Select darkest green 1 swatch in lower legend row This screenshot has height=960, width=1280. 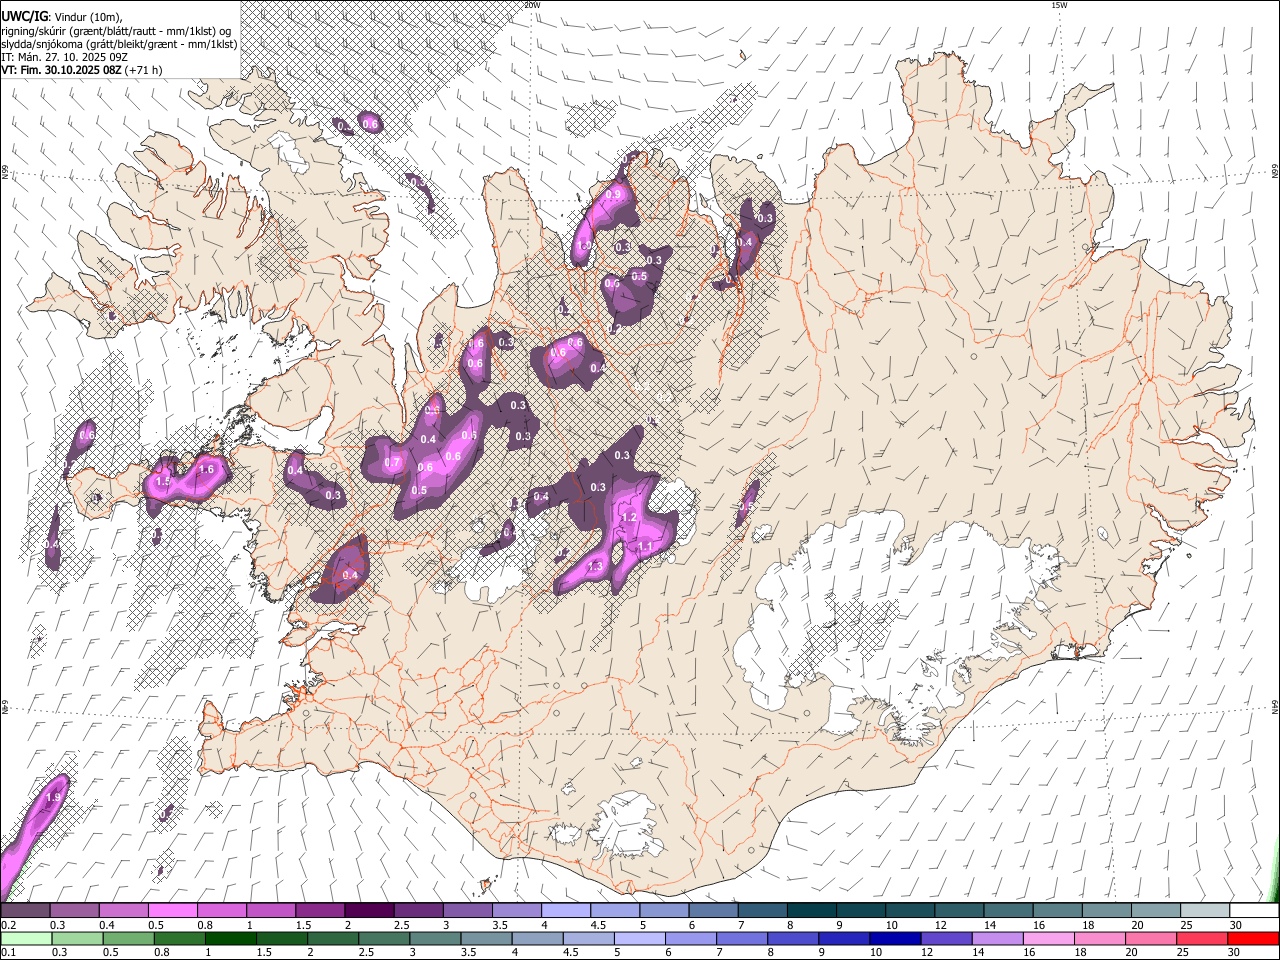point(230,938)
